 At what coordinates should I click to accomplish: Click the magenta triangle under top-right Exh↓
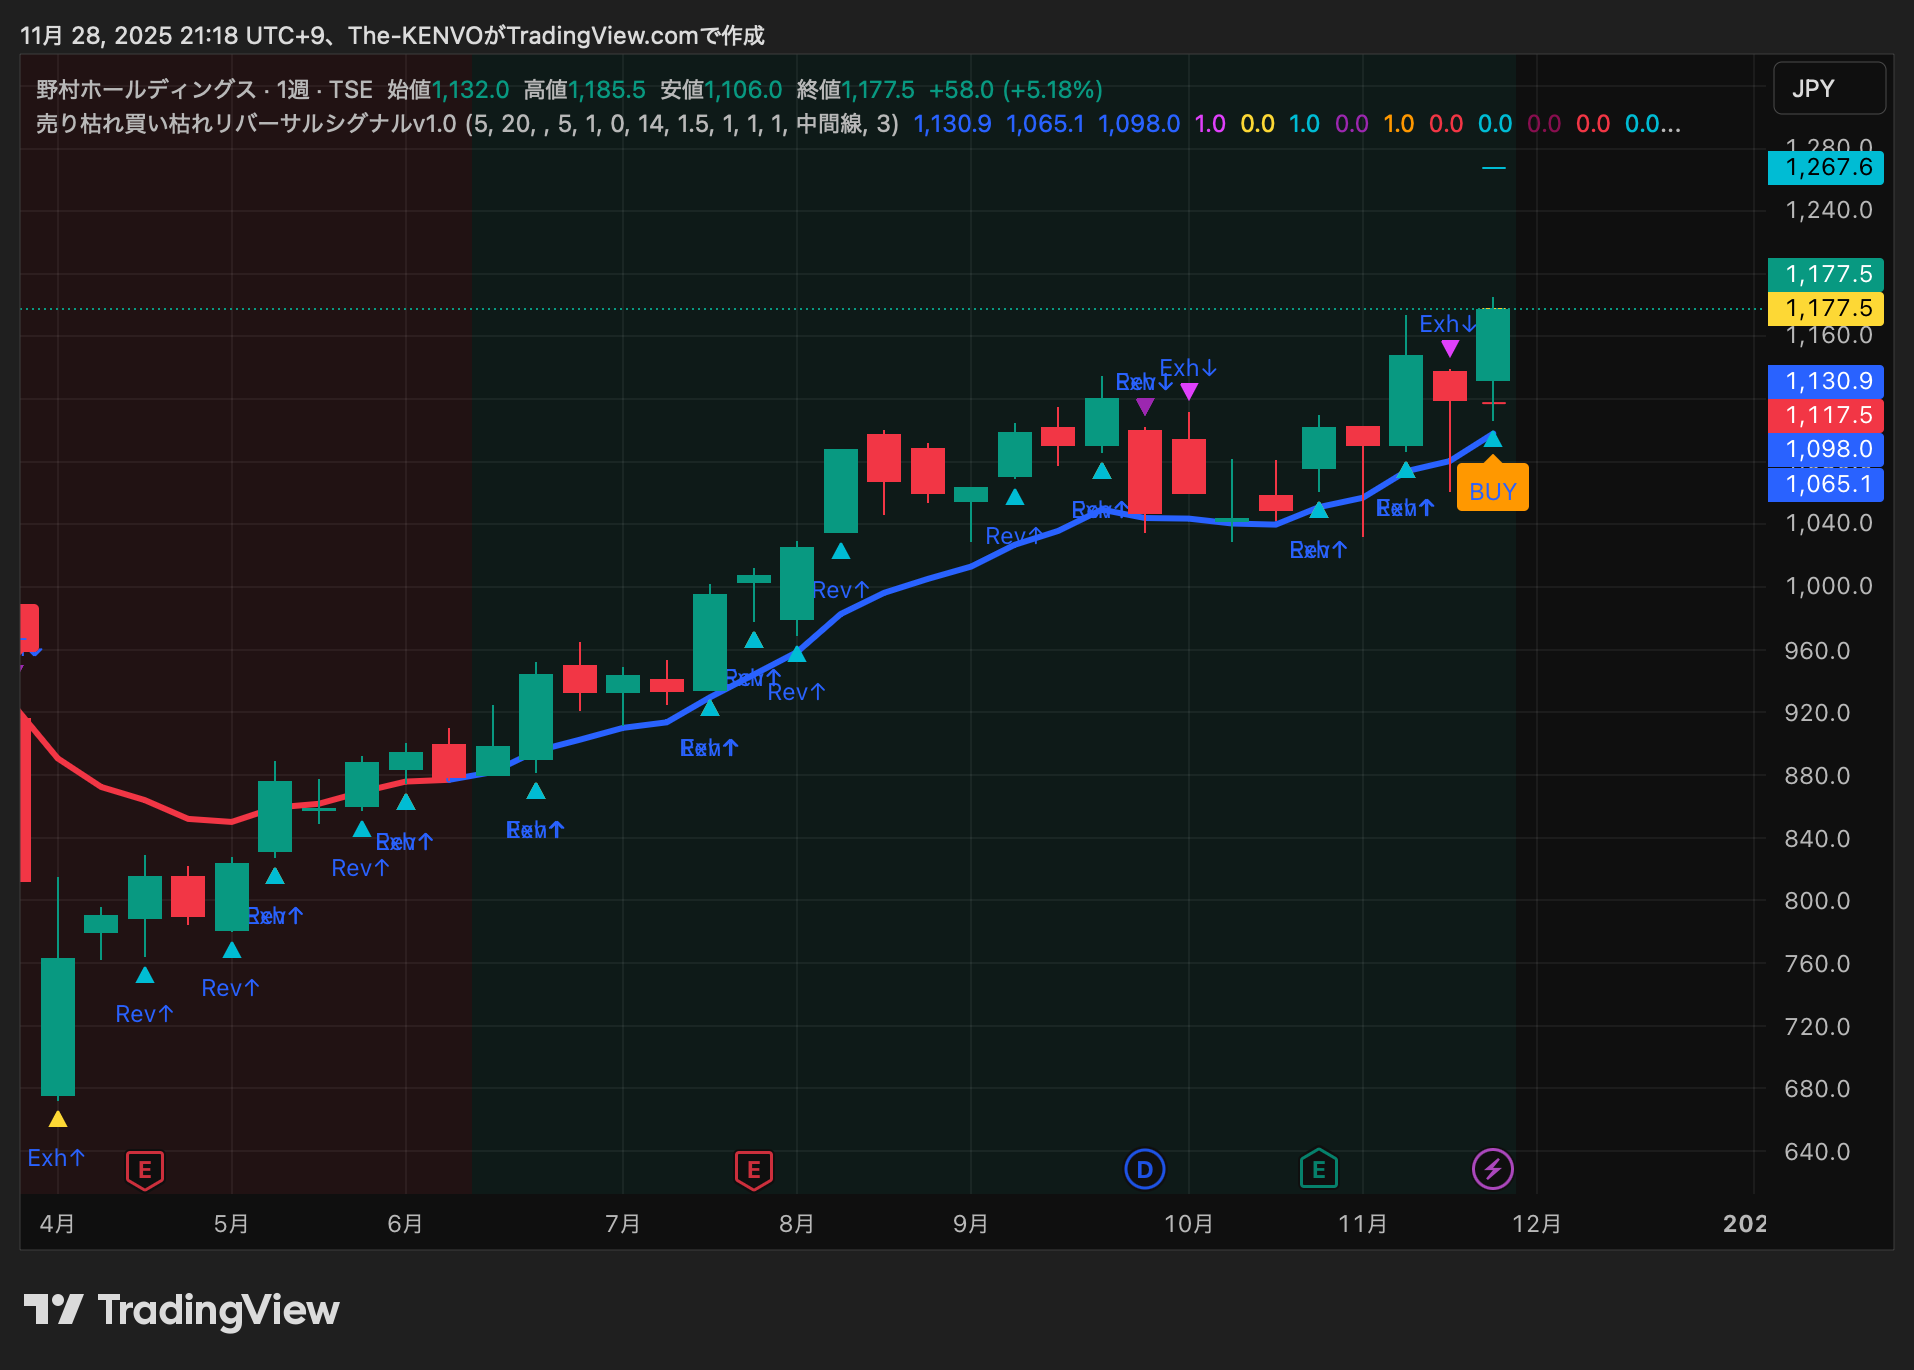pyautogui.click(x=1449, y=348)
